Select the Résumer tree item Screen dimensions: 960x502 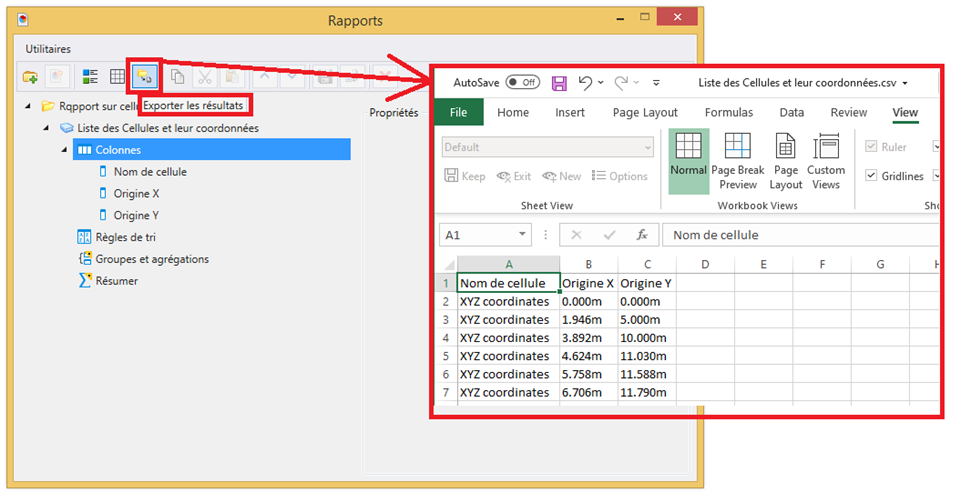(116, 281)
